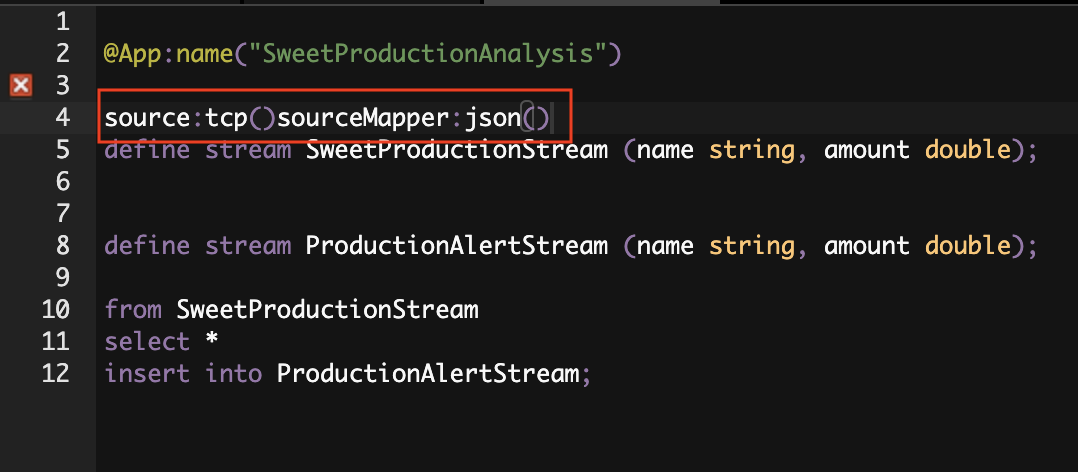Image resolution: width=1078 pixels, height=472 pixels.
Task: Click the "SweetProductionAnalysis" string literal
Action: click(x=427, y=54)
